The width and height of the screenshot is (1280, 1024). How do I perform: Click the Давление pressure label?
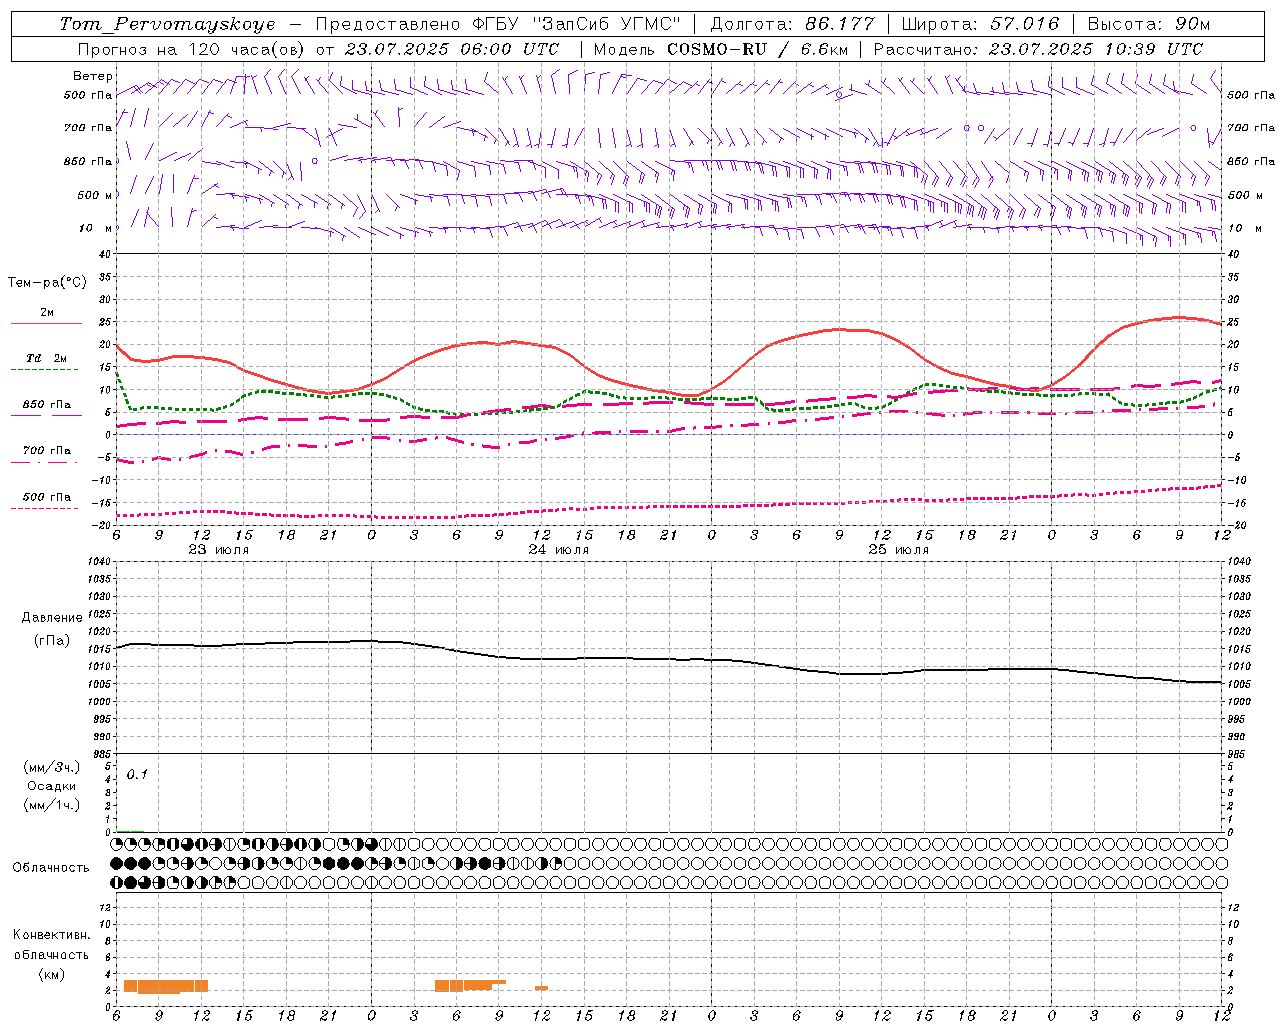(x=52, y=618)
